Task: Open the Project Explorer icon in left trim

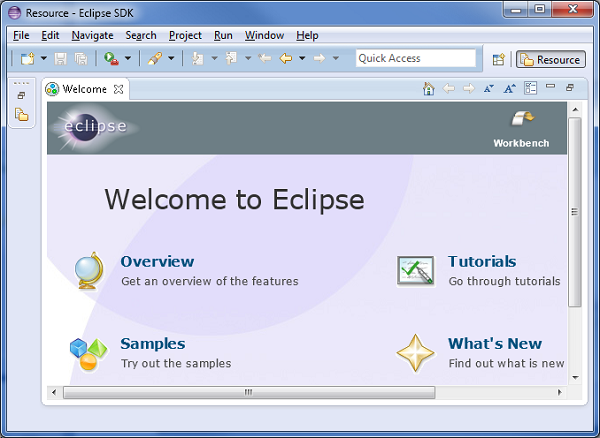Action: click(21, 115)
